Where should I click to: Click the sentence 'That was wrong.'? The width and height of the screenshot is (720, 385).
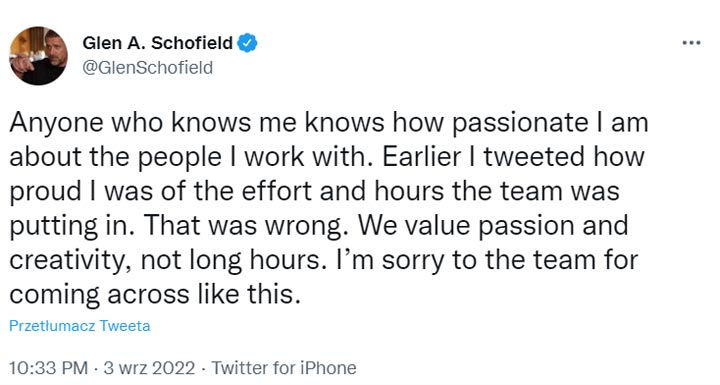[x=243, y=226]
